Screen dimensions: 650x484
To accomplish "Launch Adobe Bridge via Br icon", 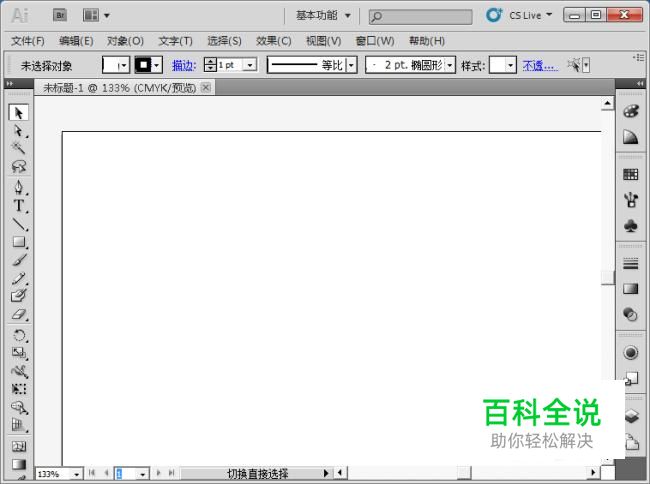I will (60, 15).
